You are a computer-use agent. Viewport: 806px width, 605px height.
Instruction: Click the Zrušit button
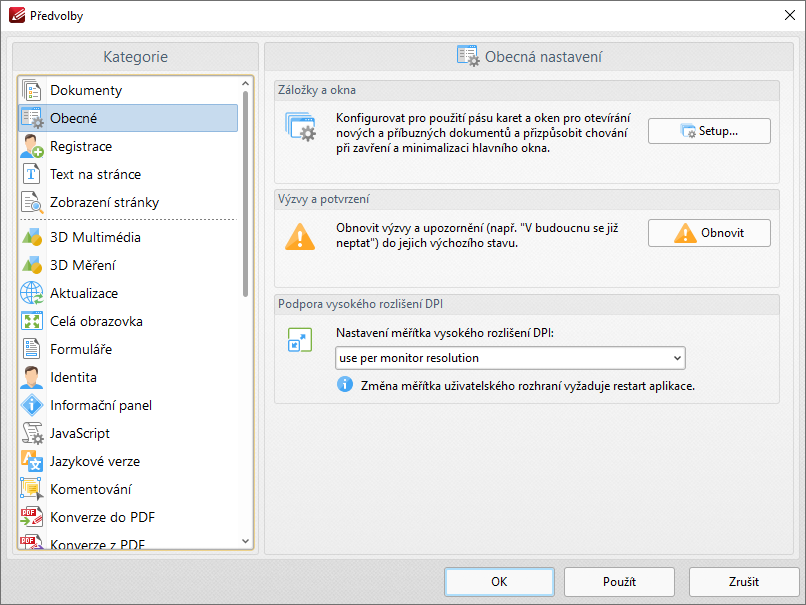point(744,582)
